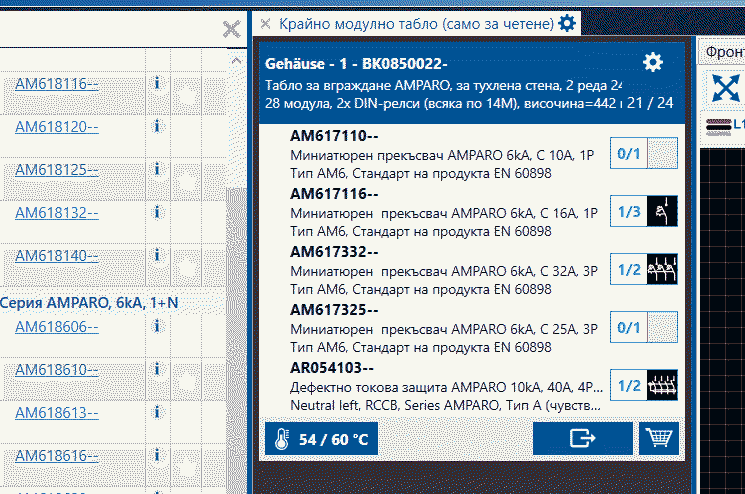Close the Крайно модулно табло tab

[266, 23]
